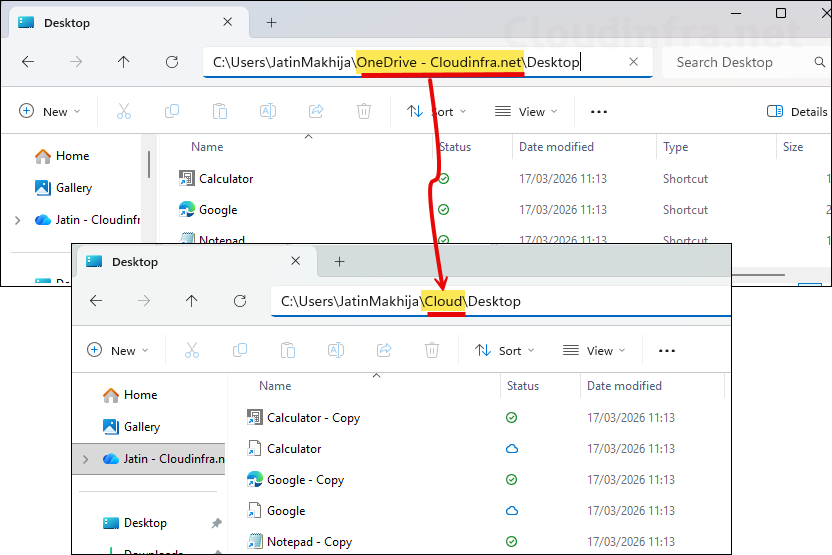The width and height of the screenshot is (832, 555).
Task: Expand Jatin - Cloudinfra node in back window
Action: [x=18, y=220]
